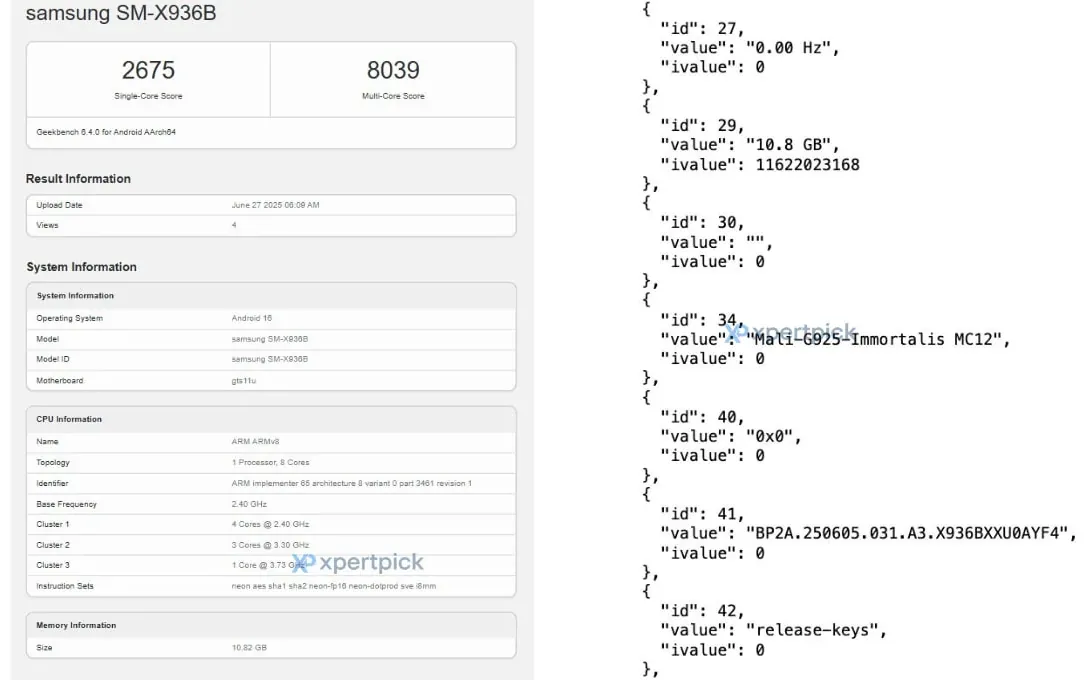
Task: Select the "June 27 2025 06:09 AM" value
Action: click(275, 205)
